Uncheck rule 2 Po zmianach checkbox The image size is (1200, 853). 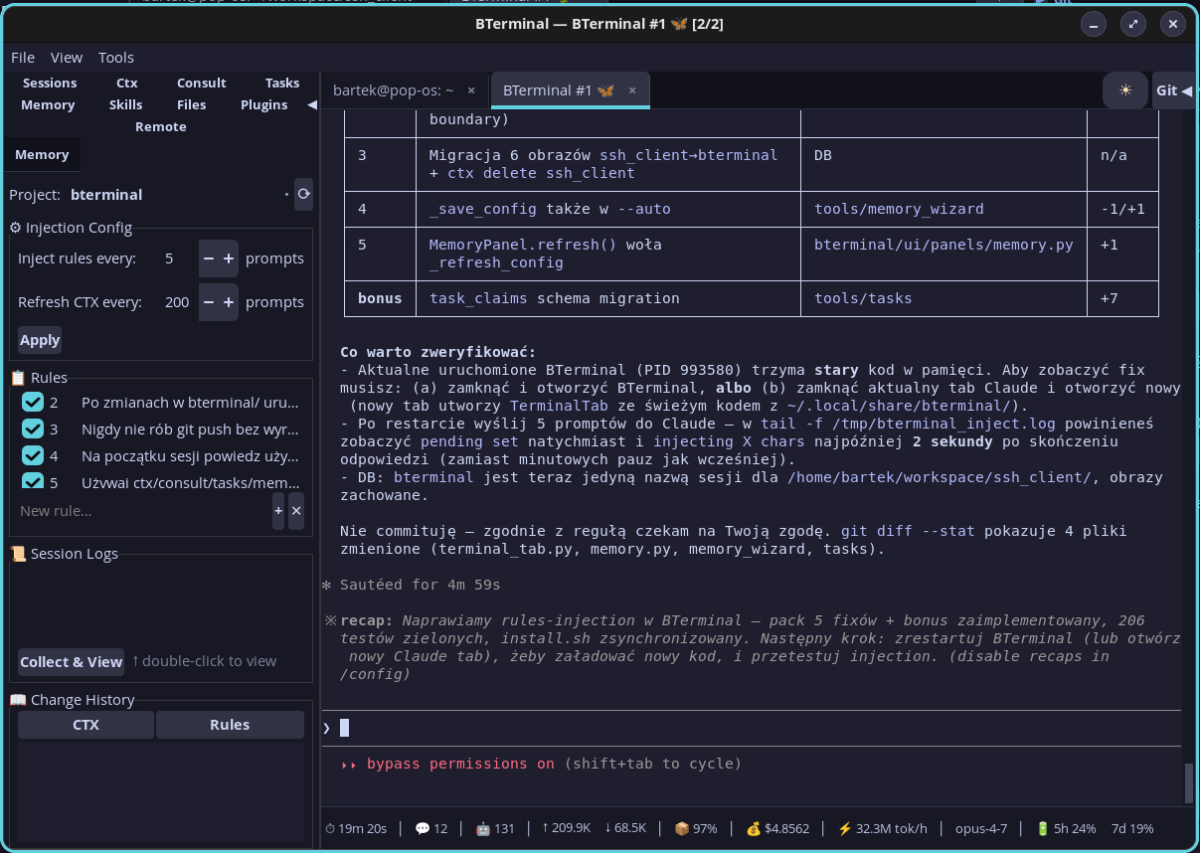click(33, 402)
